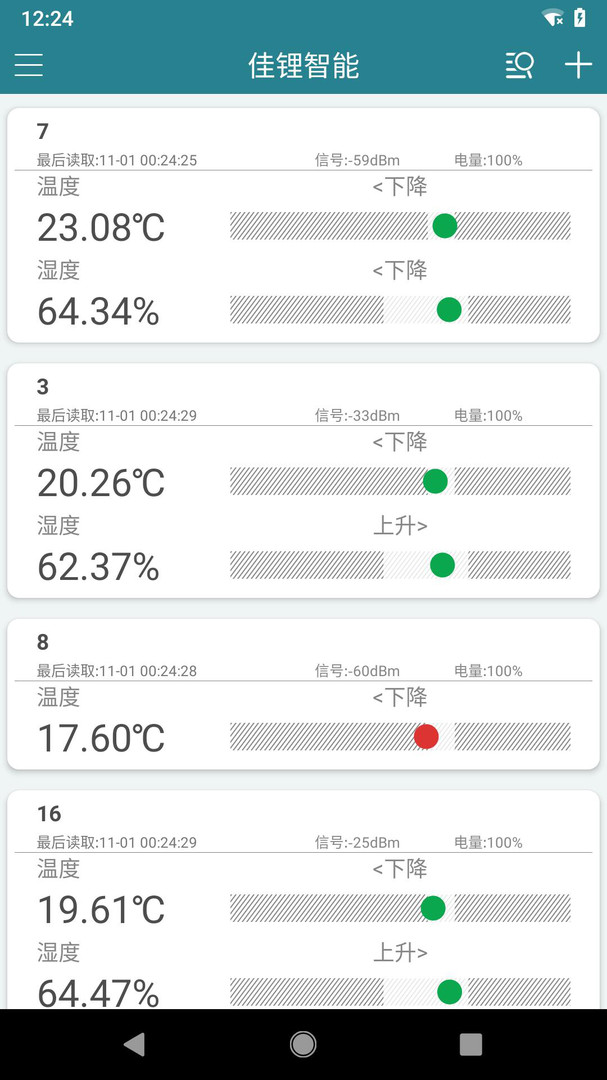
Task: Tap the plus icon to add device
Action: tap(577, 65)
